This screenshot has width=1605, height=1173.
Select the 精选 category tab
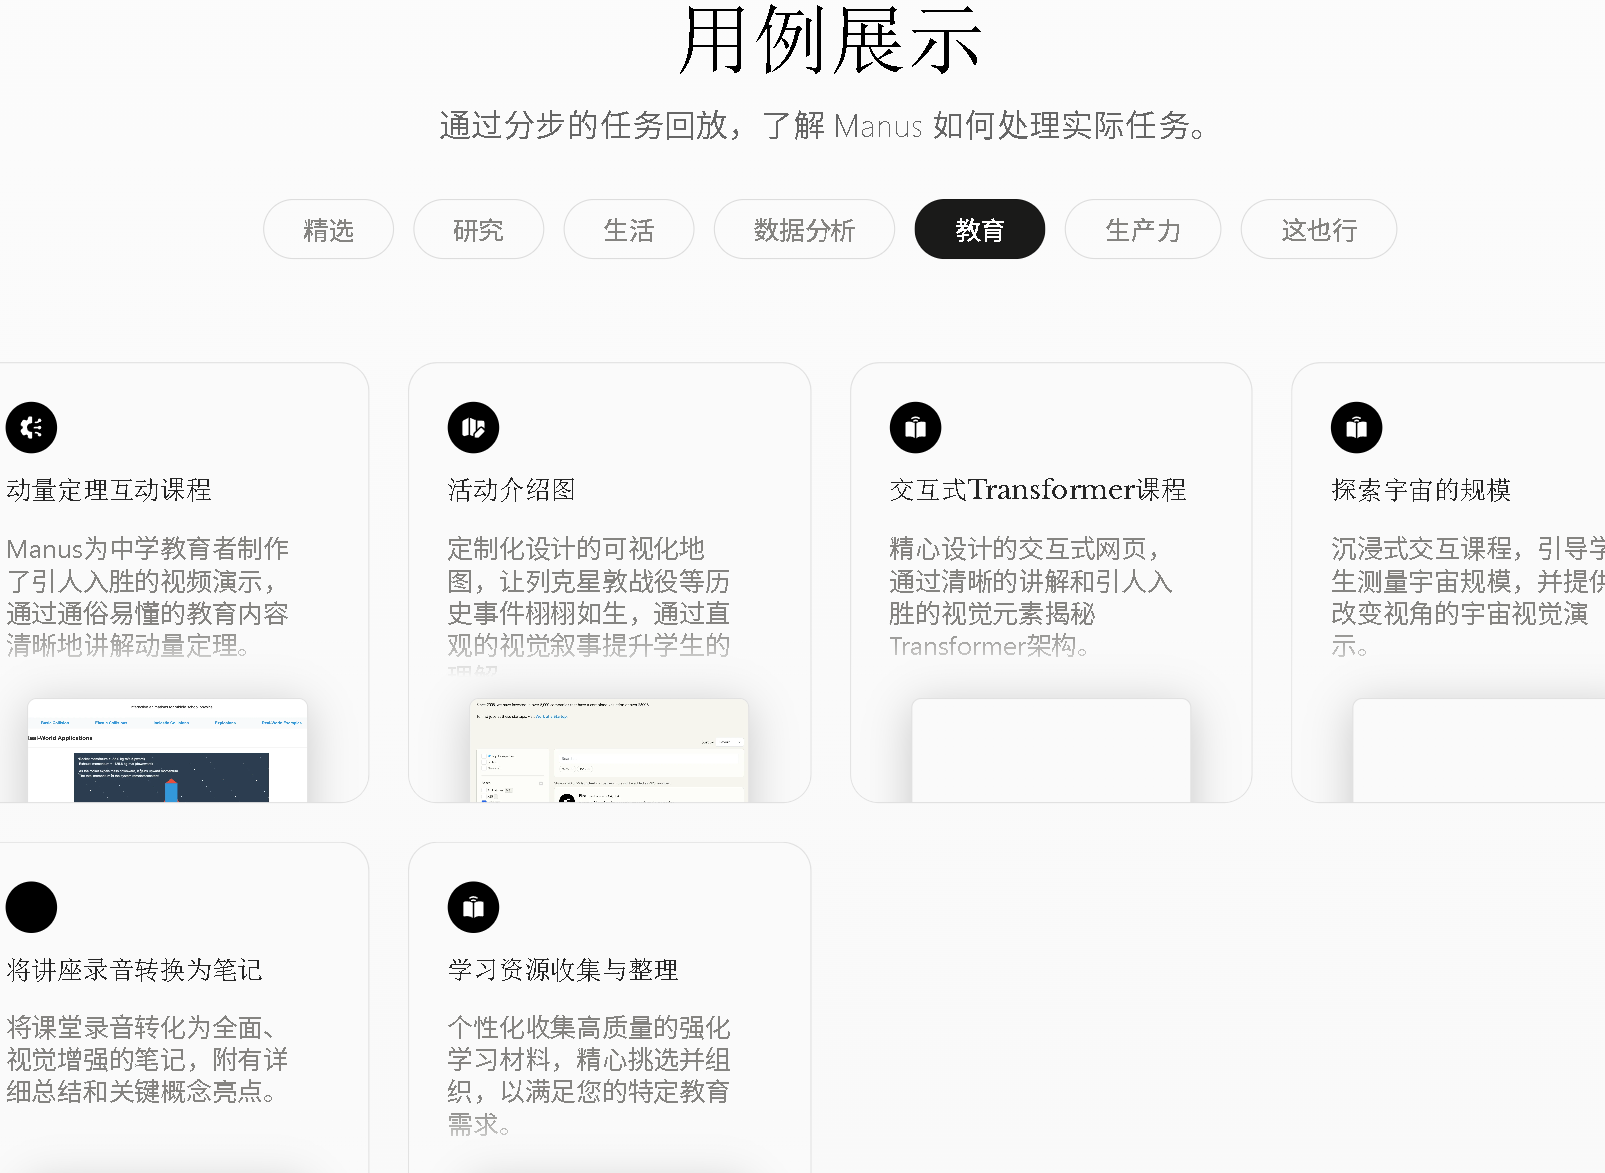pyautogui.click(x=328, y=229)
